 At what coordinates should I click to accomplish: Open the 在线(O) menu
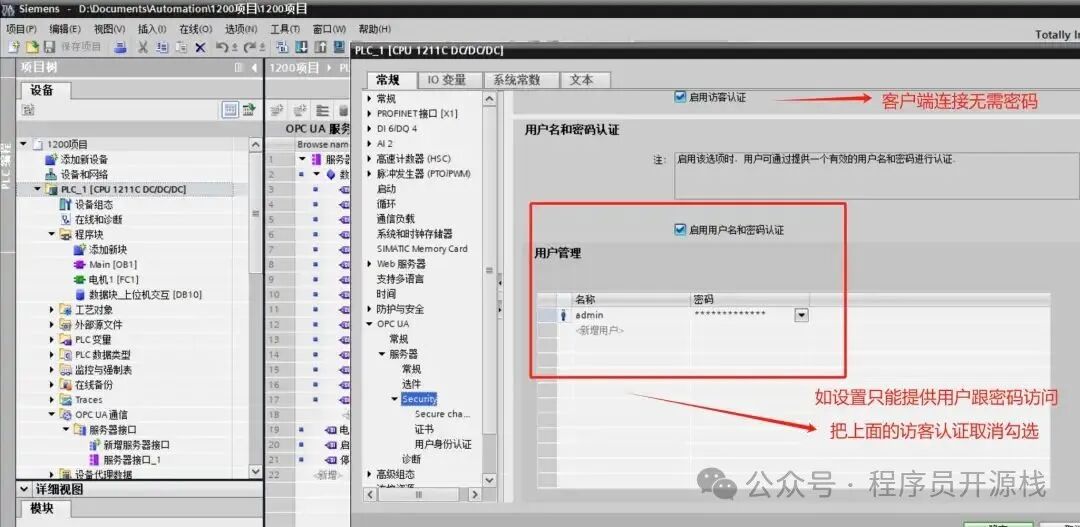tap(188, 29)
